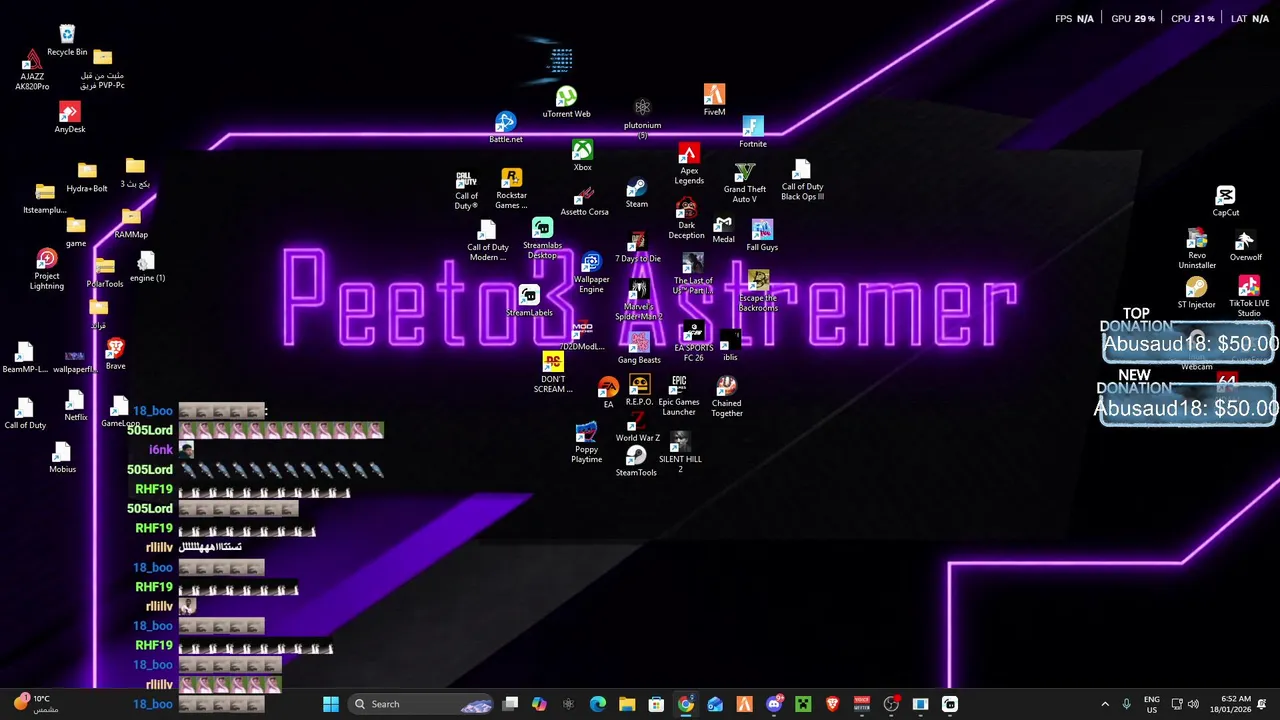Open StreamLabels desktop shortcut
This screenshot has width=1280, height=720.
point(529,301)
